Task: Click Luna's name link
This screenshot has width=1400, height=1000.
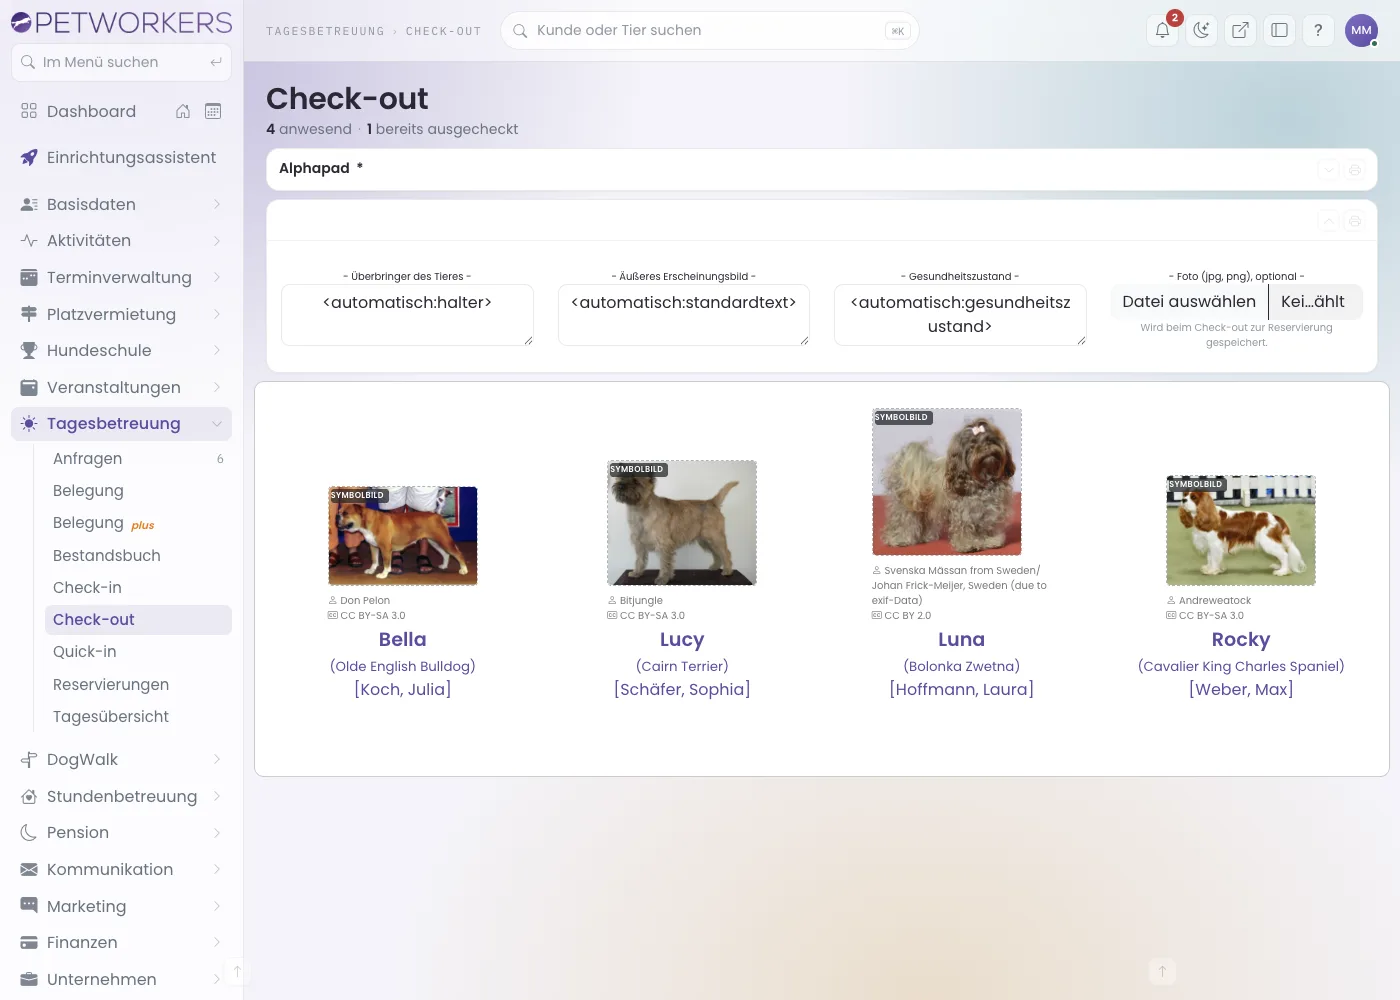Action: click(961, 639)
